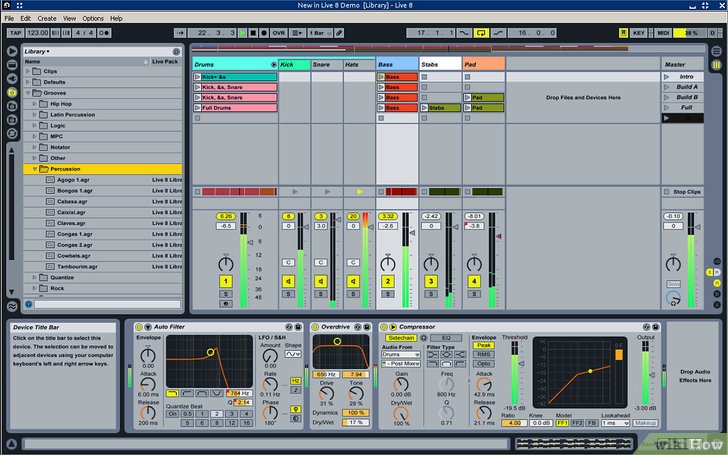
Task: Click the tempo field 123.00
Action: [x=37, y=33]
